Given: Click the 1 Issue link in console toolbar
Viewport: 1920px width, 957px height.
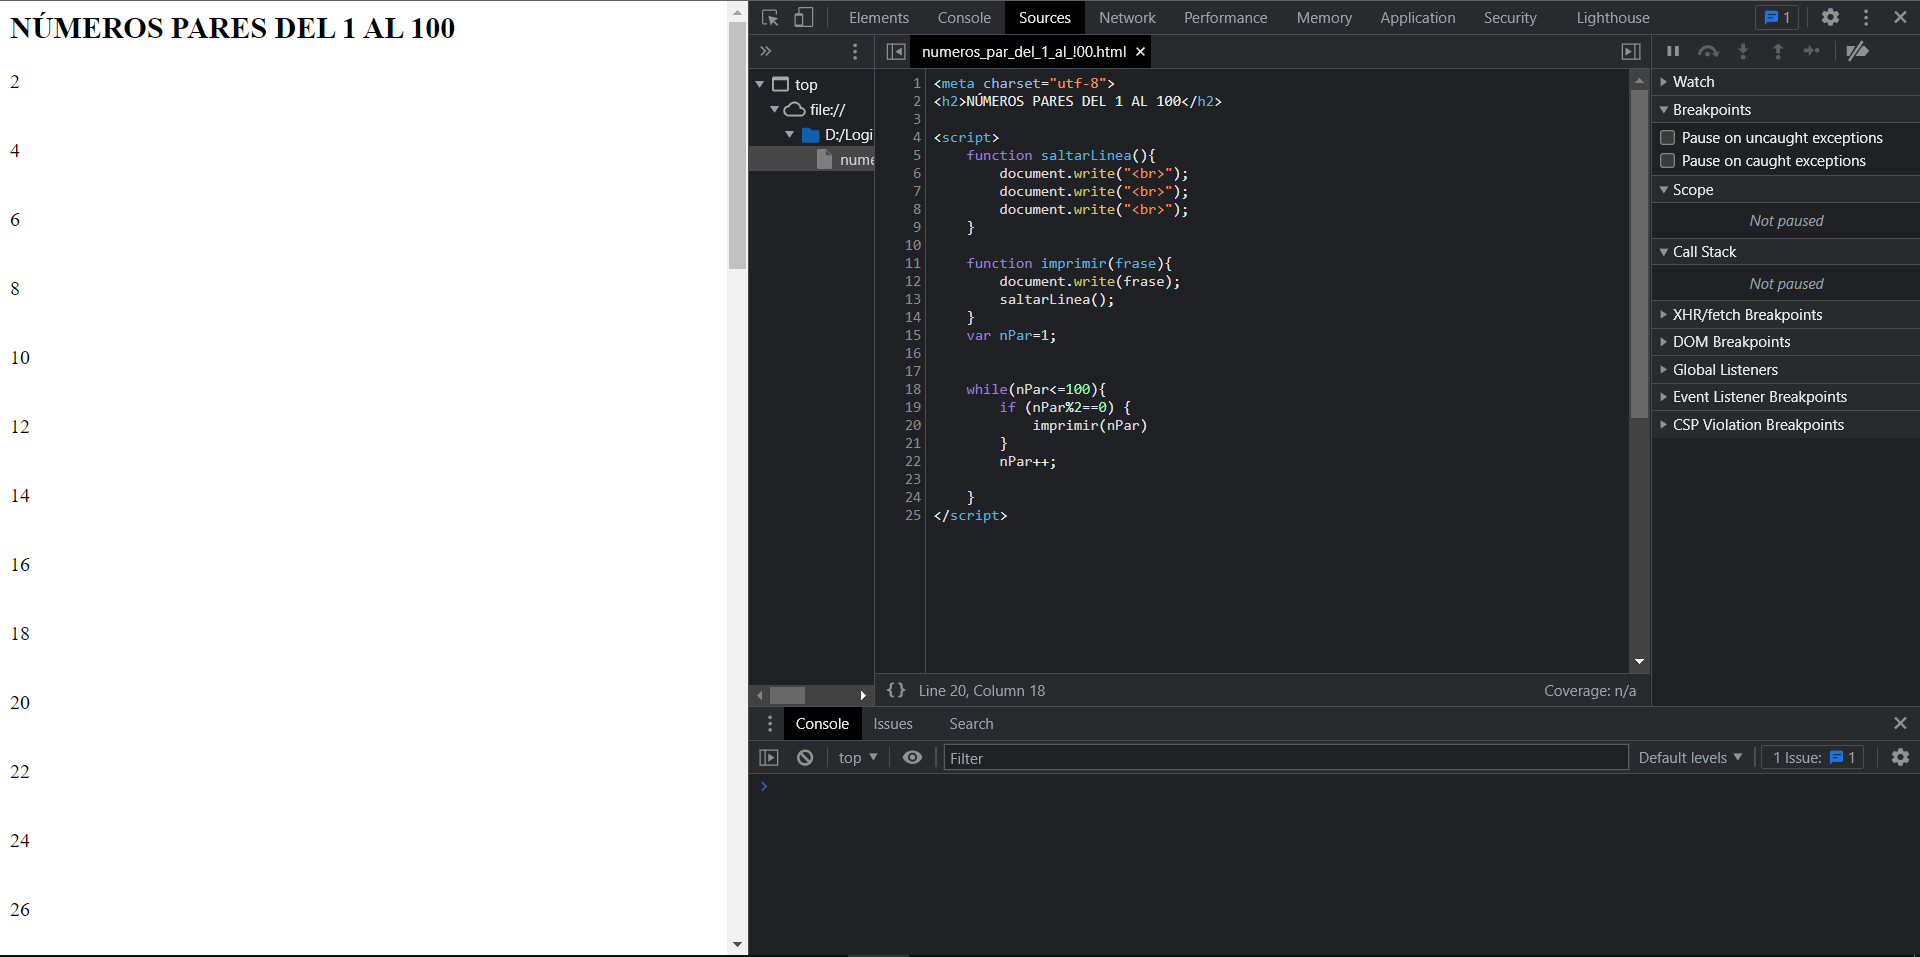Looking at the screenshot, I should [1813, 757].
